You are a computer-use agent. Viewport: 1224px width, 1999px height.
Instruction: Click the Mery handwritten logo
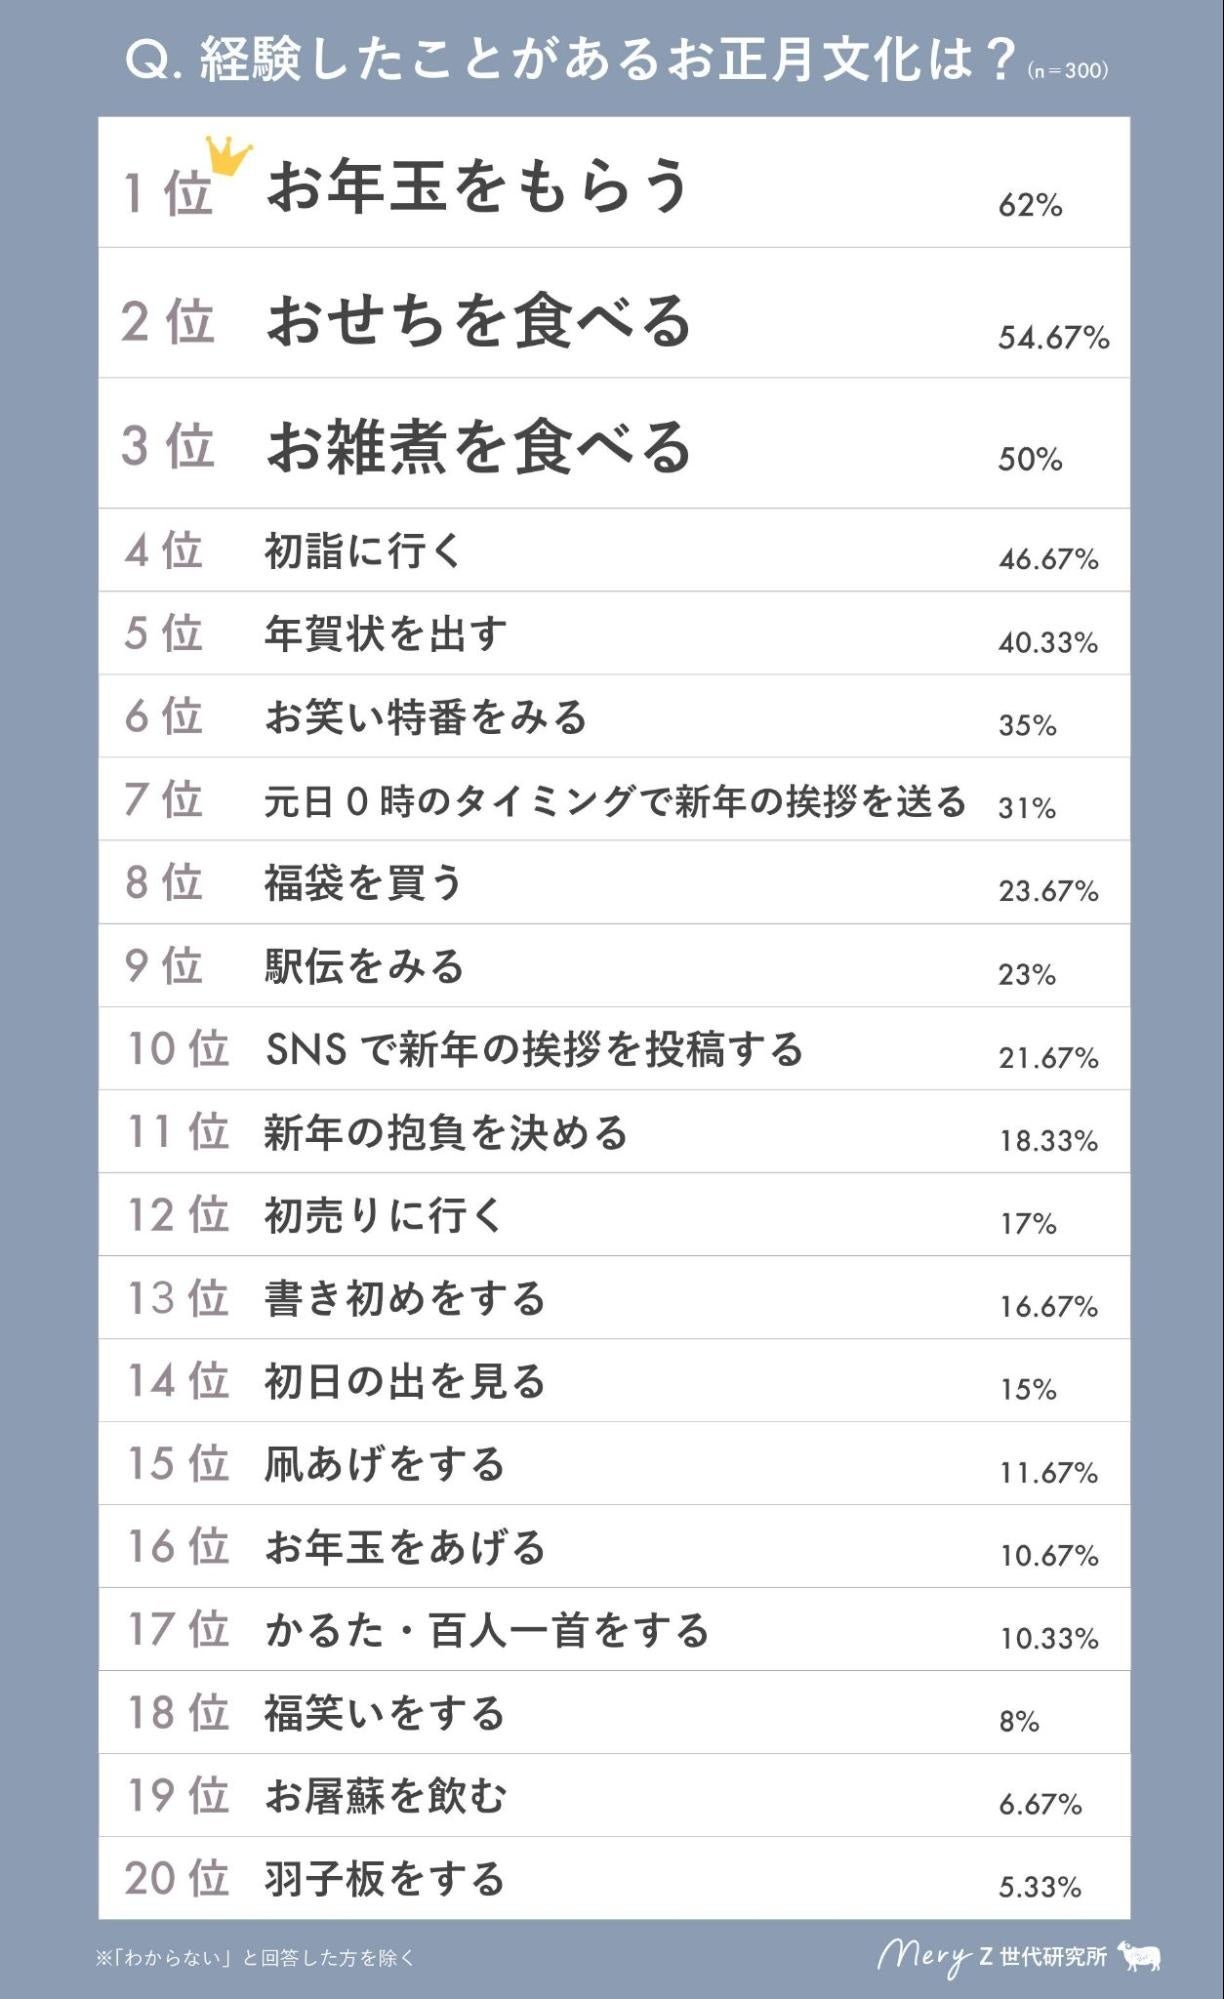click(922, 1956)
